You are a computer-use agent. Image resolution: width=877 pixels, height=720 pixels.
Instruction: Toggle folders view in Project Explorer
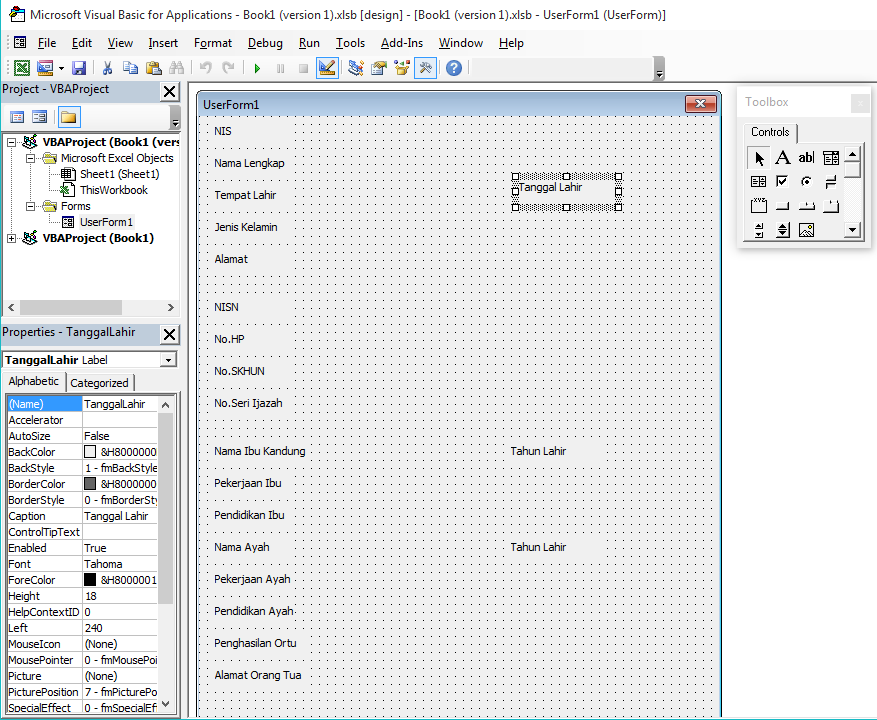(67, 116)
